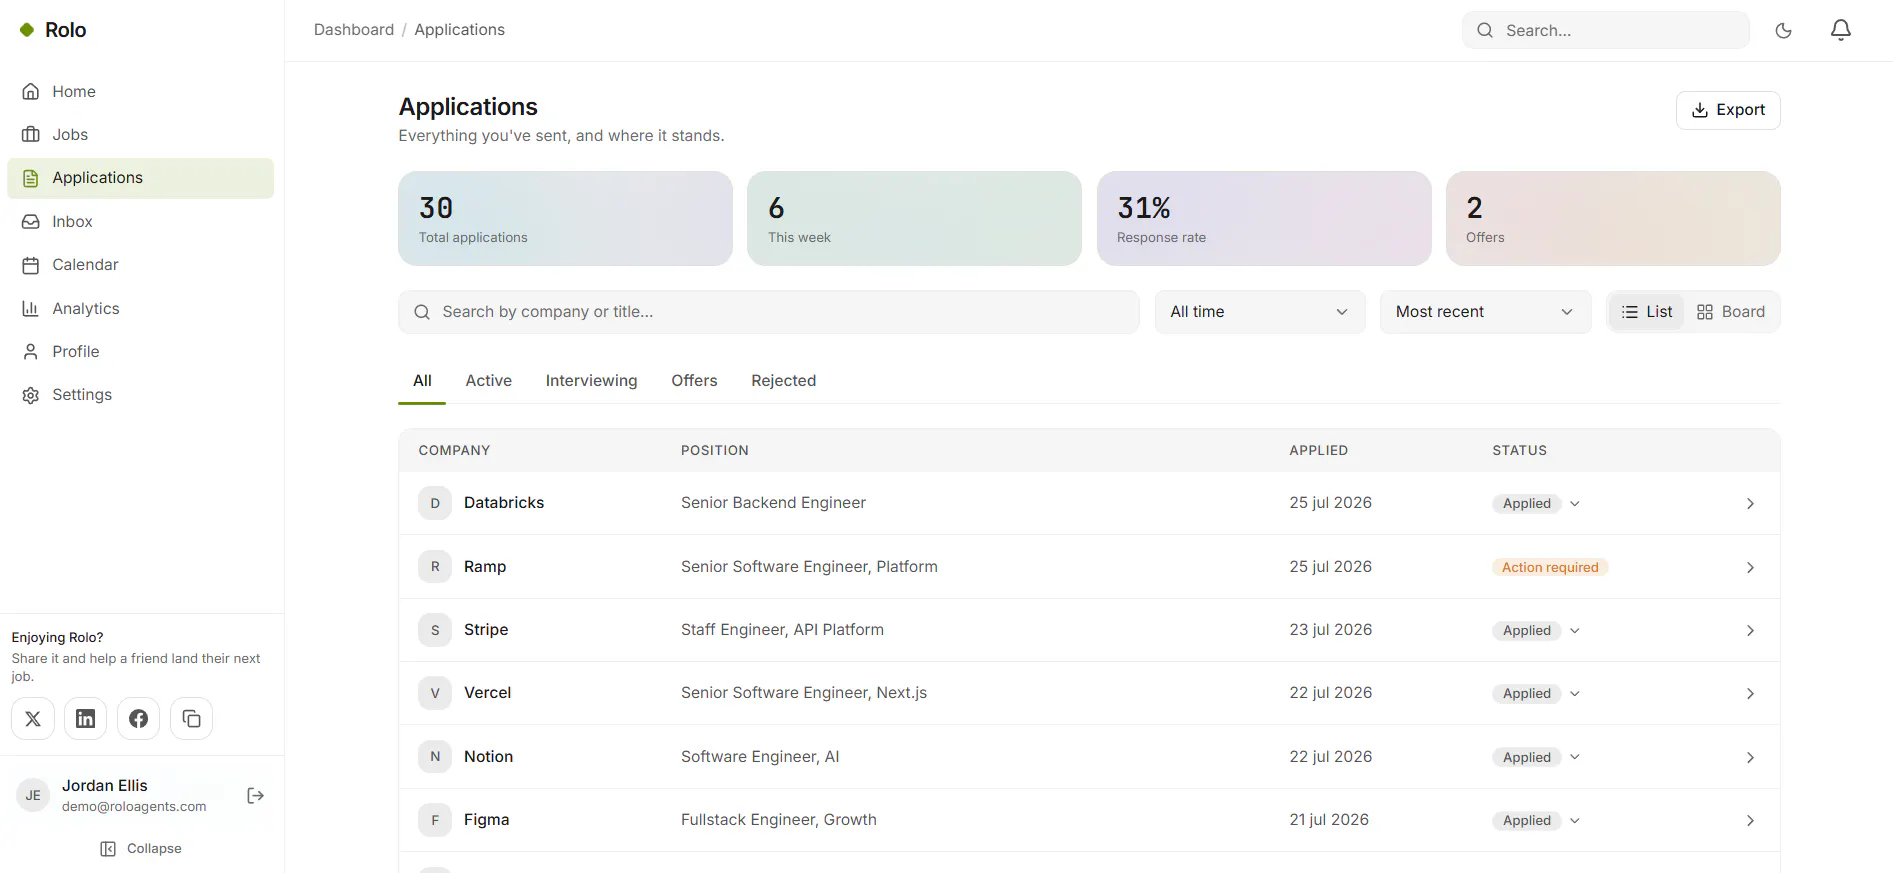Open Inbox in the sidebar

click(140, 222)
